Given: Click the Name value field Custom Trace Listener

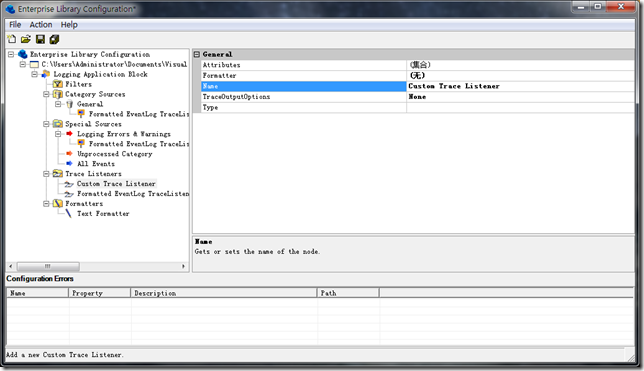Looking at the screenshot, I should point(520,86).
